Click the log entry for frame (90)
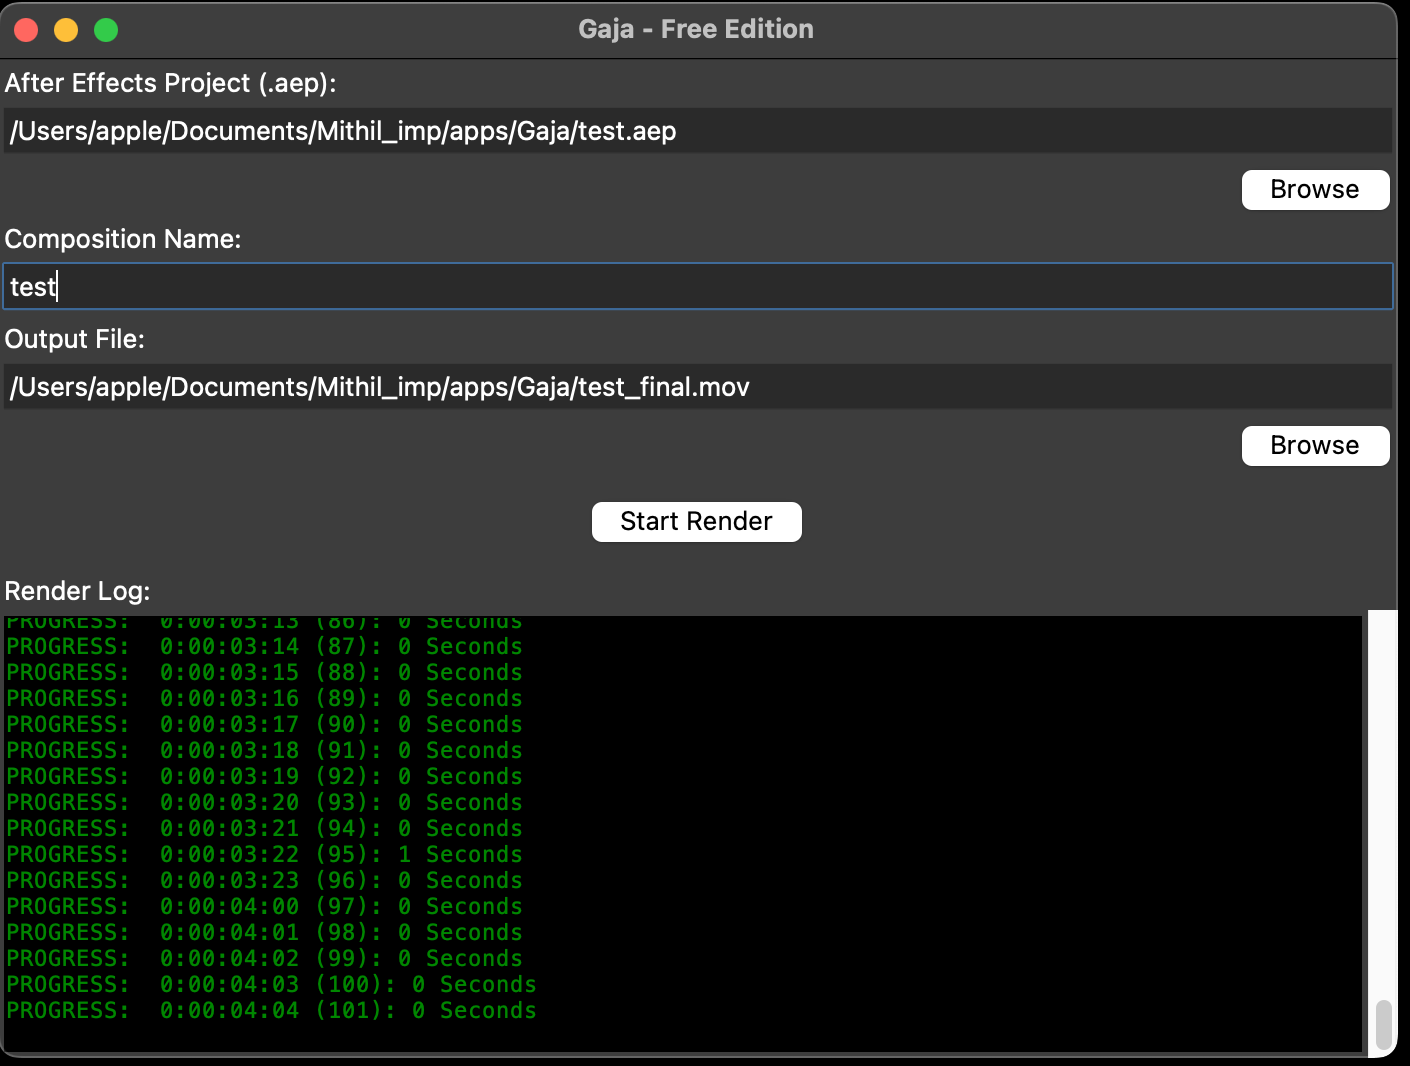The image size is (1410, 1066). (264, 725)
